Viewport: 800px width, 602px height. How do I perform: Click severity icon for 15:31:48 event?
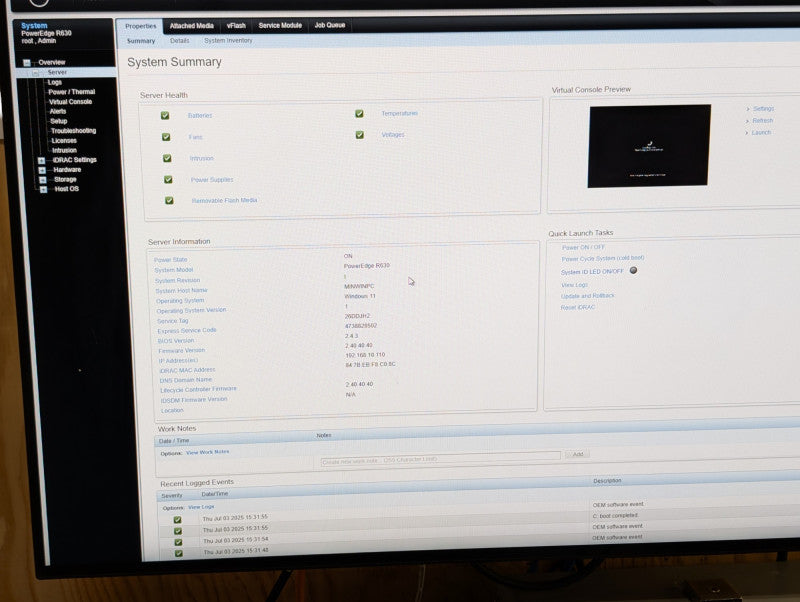tap(179, 554)
